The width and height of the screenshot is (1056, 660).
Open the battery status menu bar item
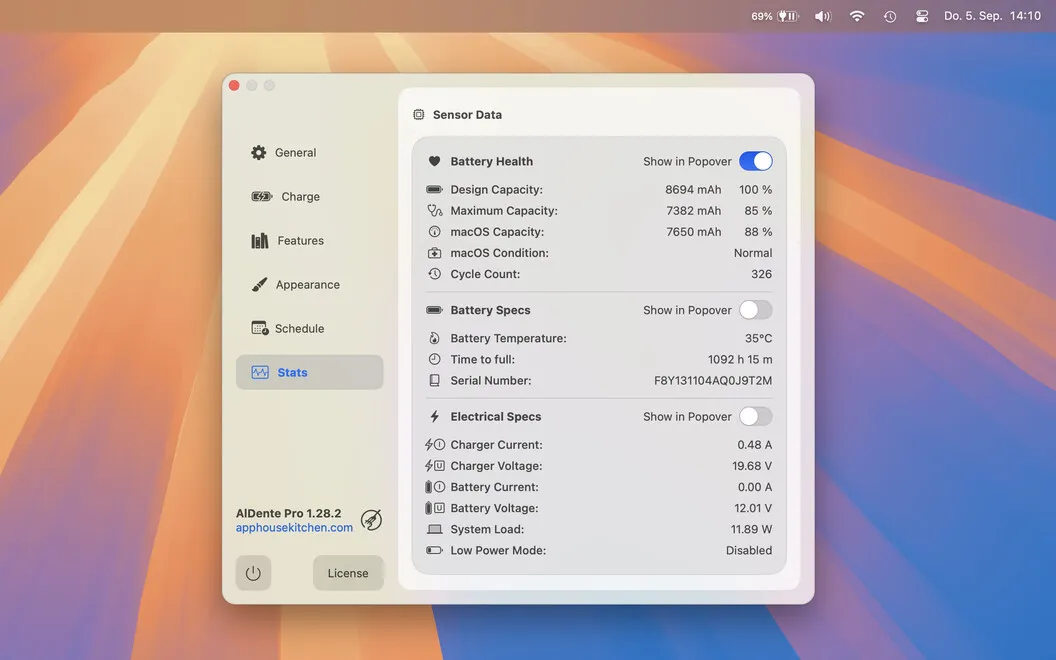click(x=775, y=16)
